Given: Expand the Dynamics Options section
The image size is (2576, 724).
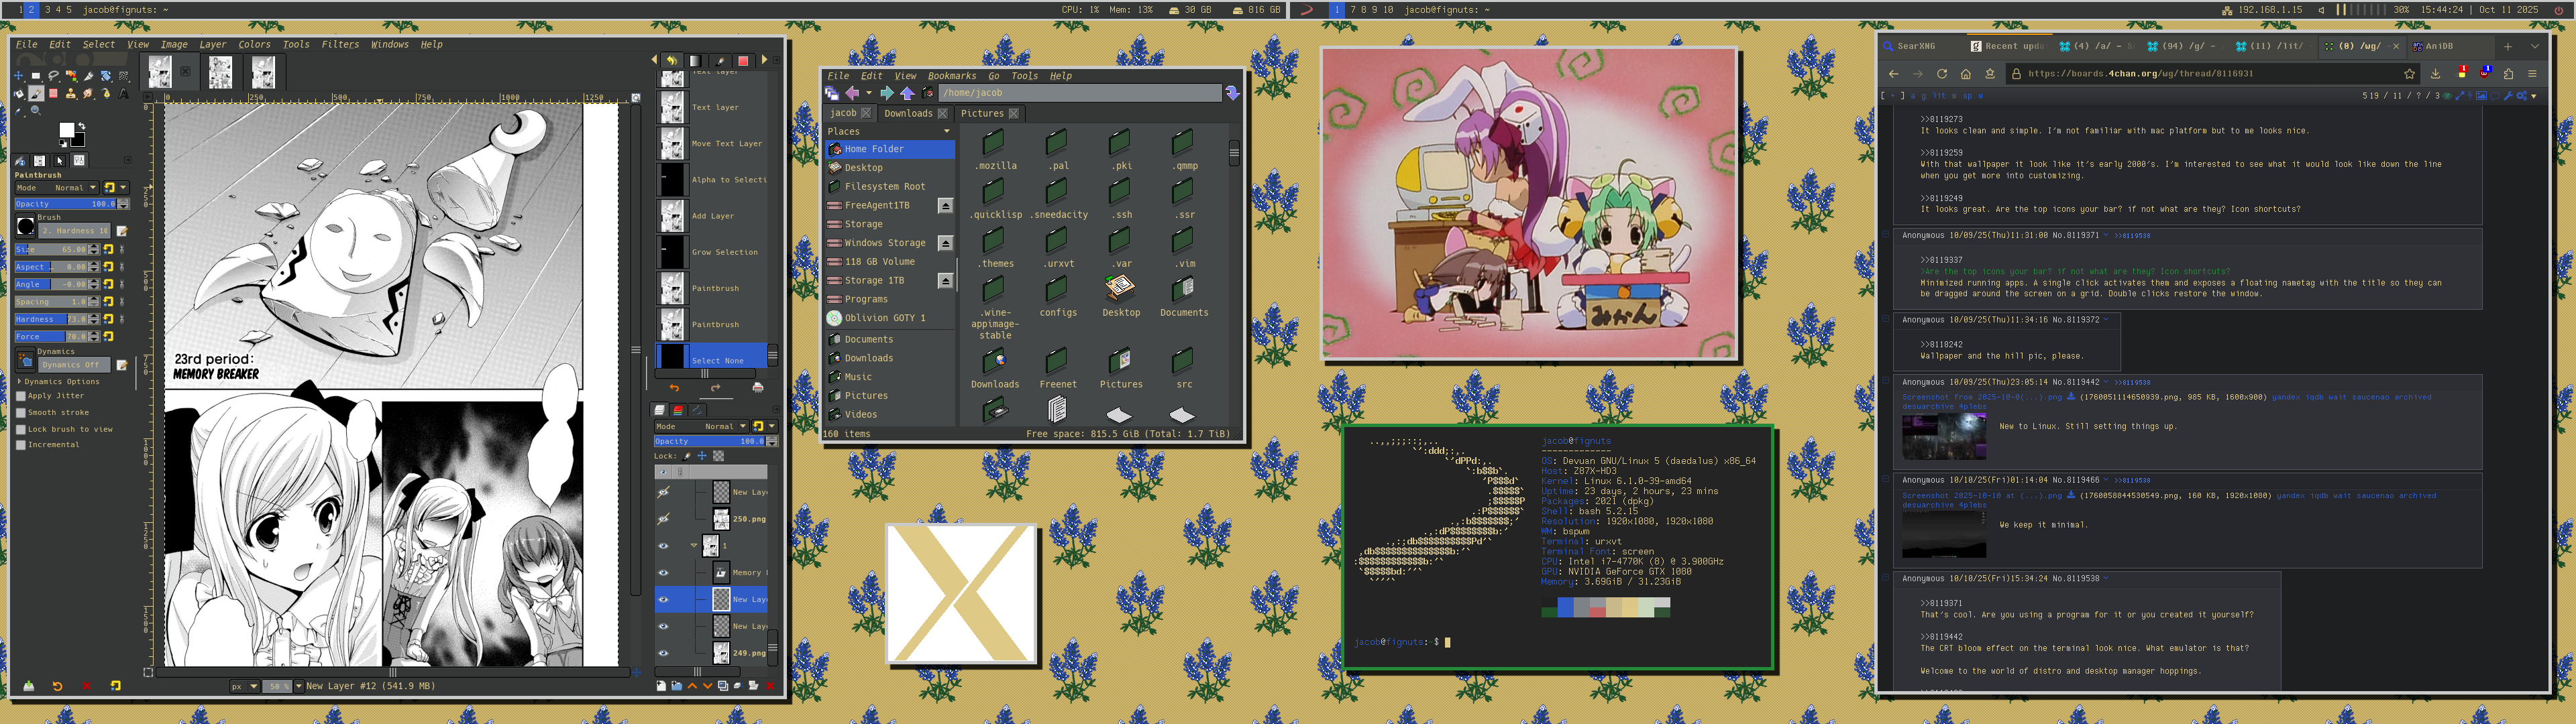Looking at the screenshot, I should (x=19, y=381).
